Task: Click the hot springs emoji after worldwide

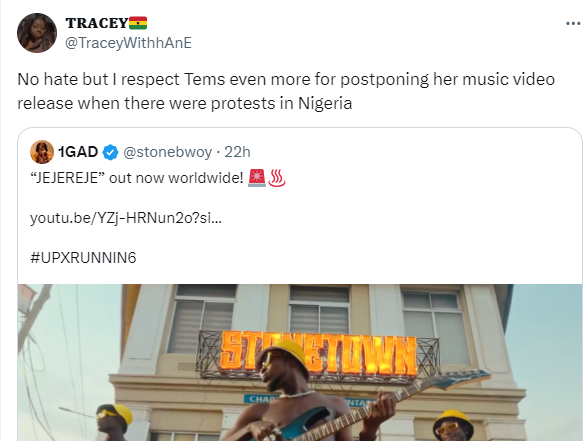Action: point(277,178)
